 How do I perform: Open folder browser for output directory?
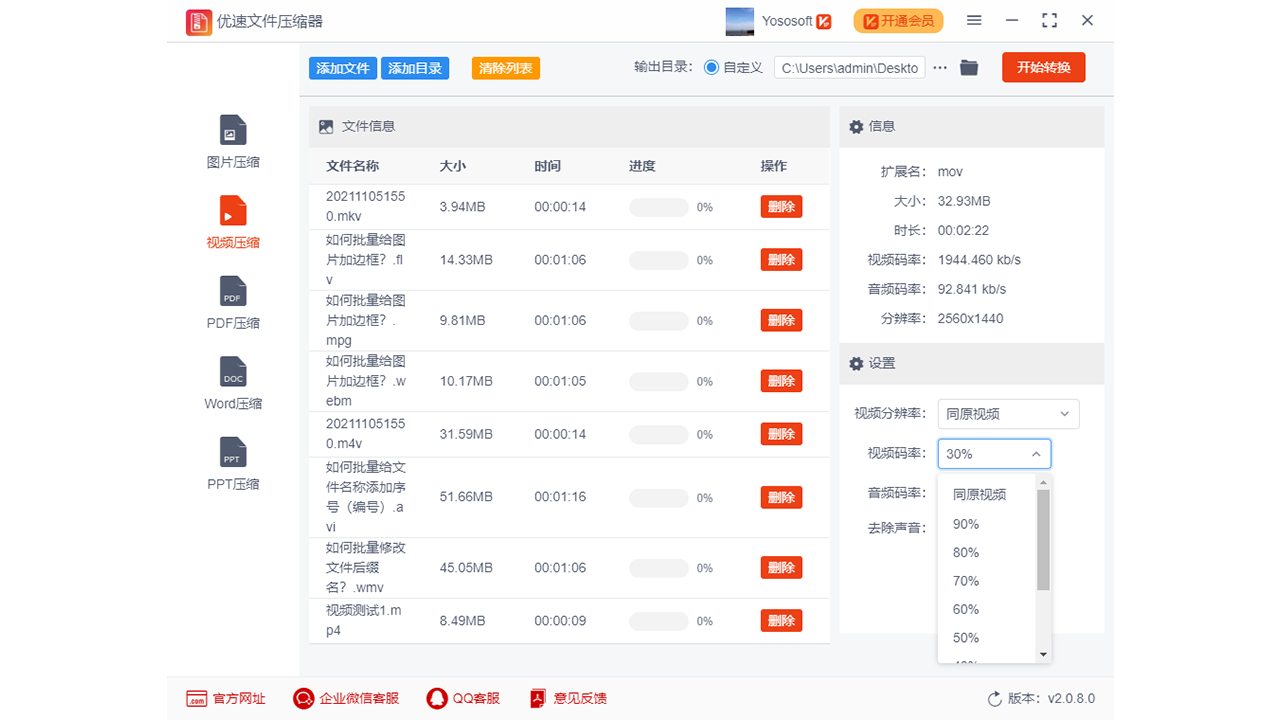pyautogui.click(x=968, y=68)
